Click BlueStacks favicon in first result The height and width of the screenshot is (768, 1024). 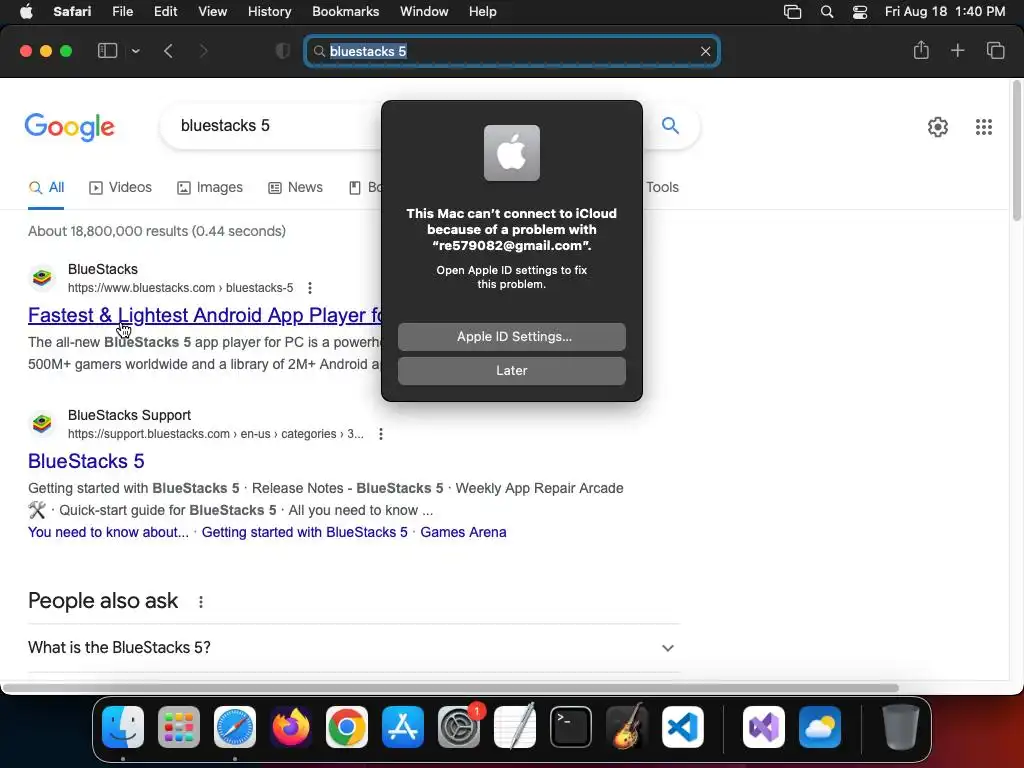(x=42, y=278)
